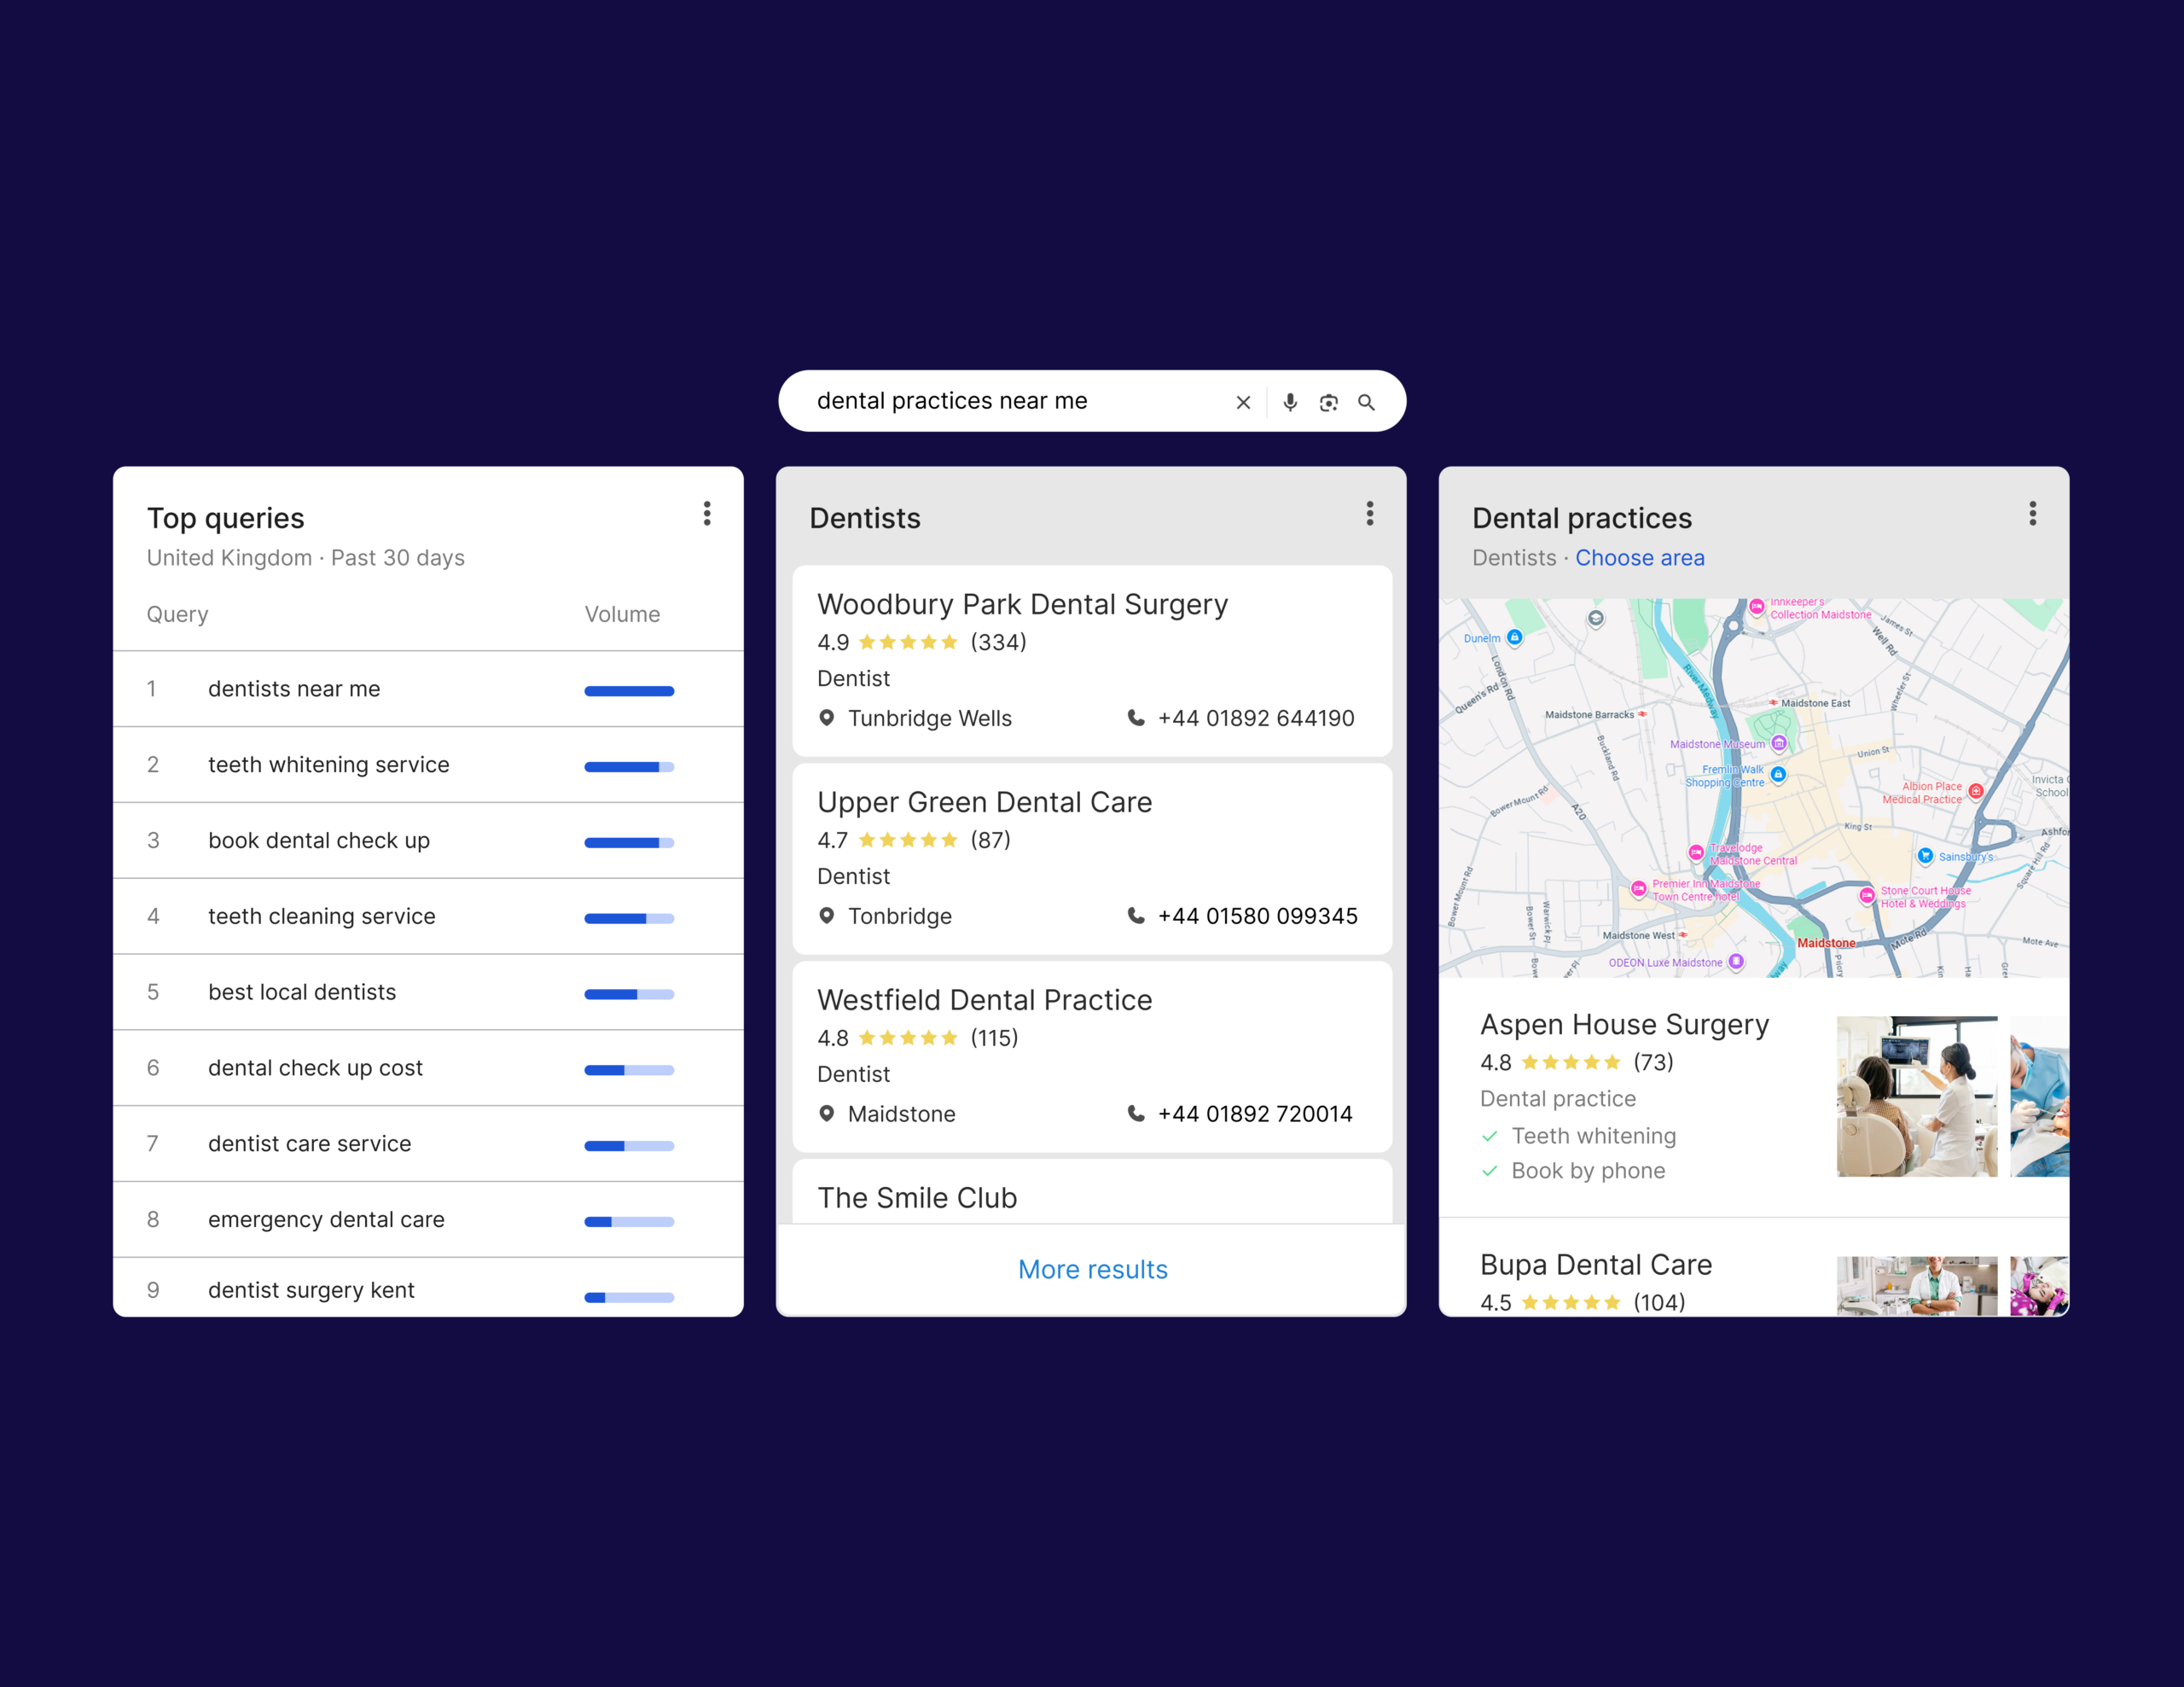Click the Book by phone checkmark

point(1490,1171)
